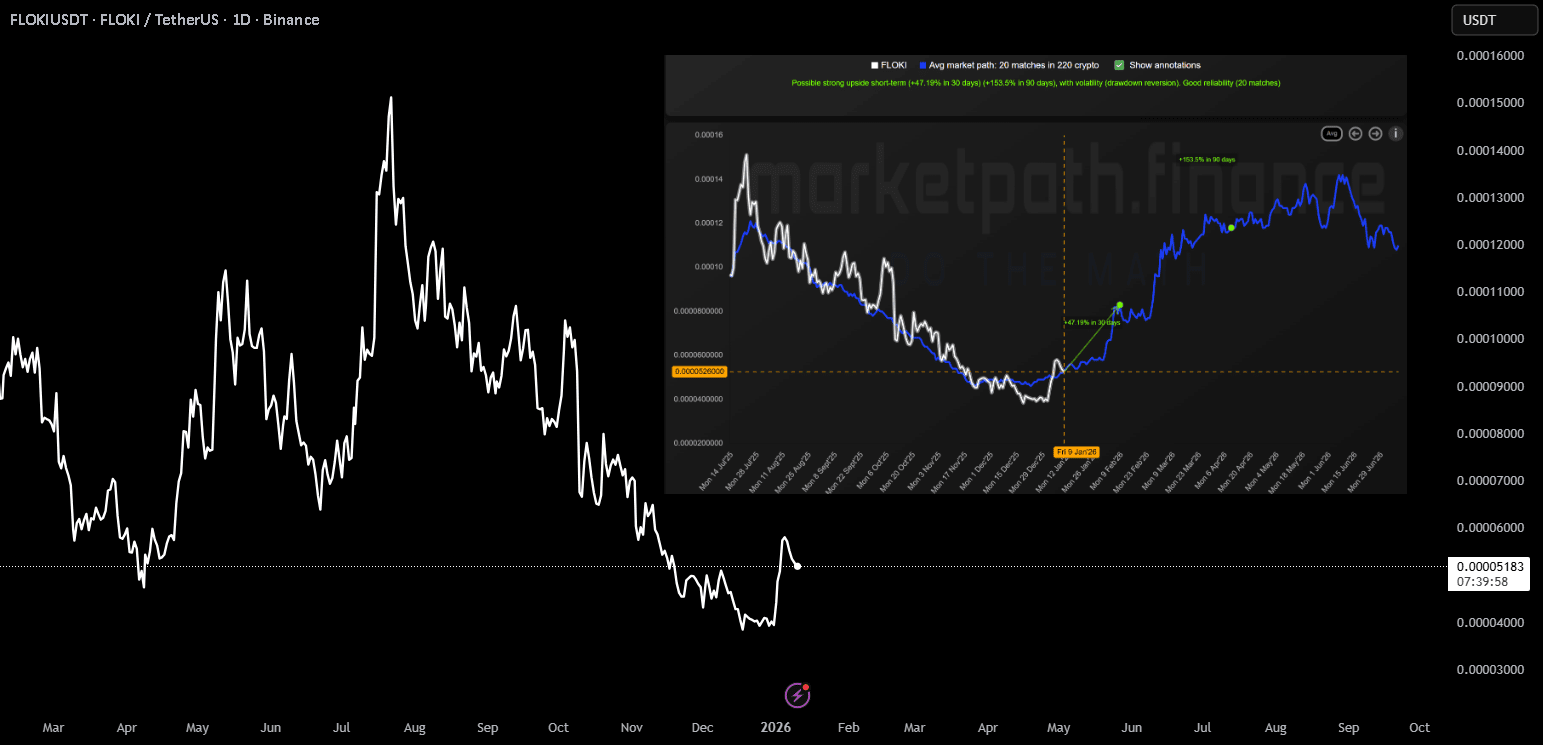Click the Aug label on the time axis

point(415,727)
